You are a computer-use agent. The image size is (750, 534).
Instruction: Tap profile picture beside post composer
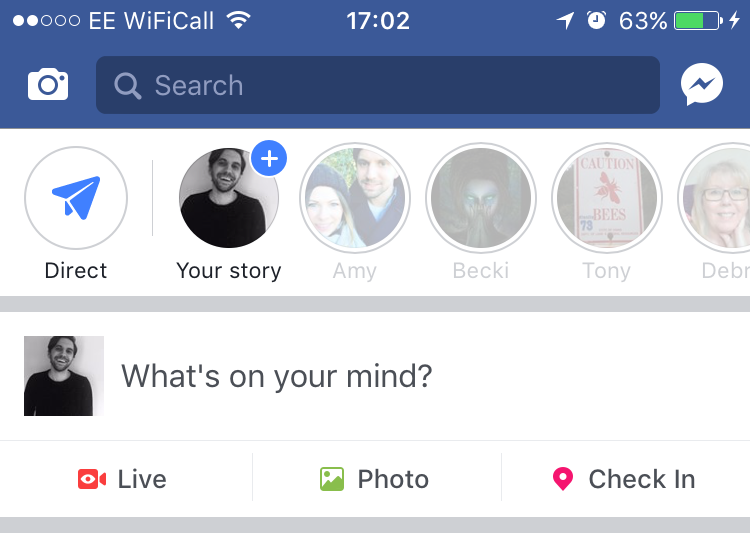point(64,376)
